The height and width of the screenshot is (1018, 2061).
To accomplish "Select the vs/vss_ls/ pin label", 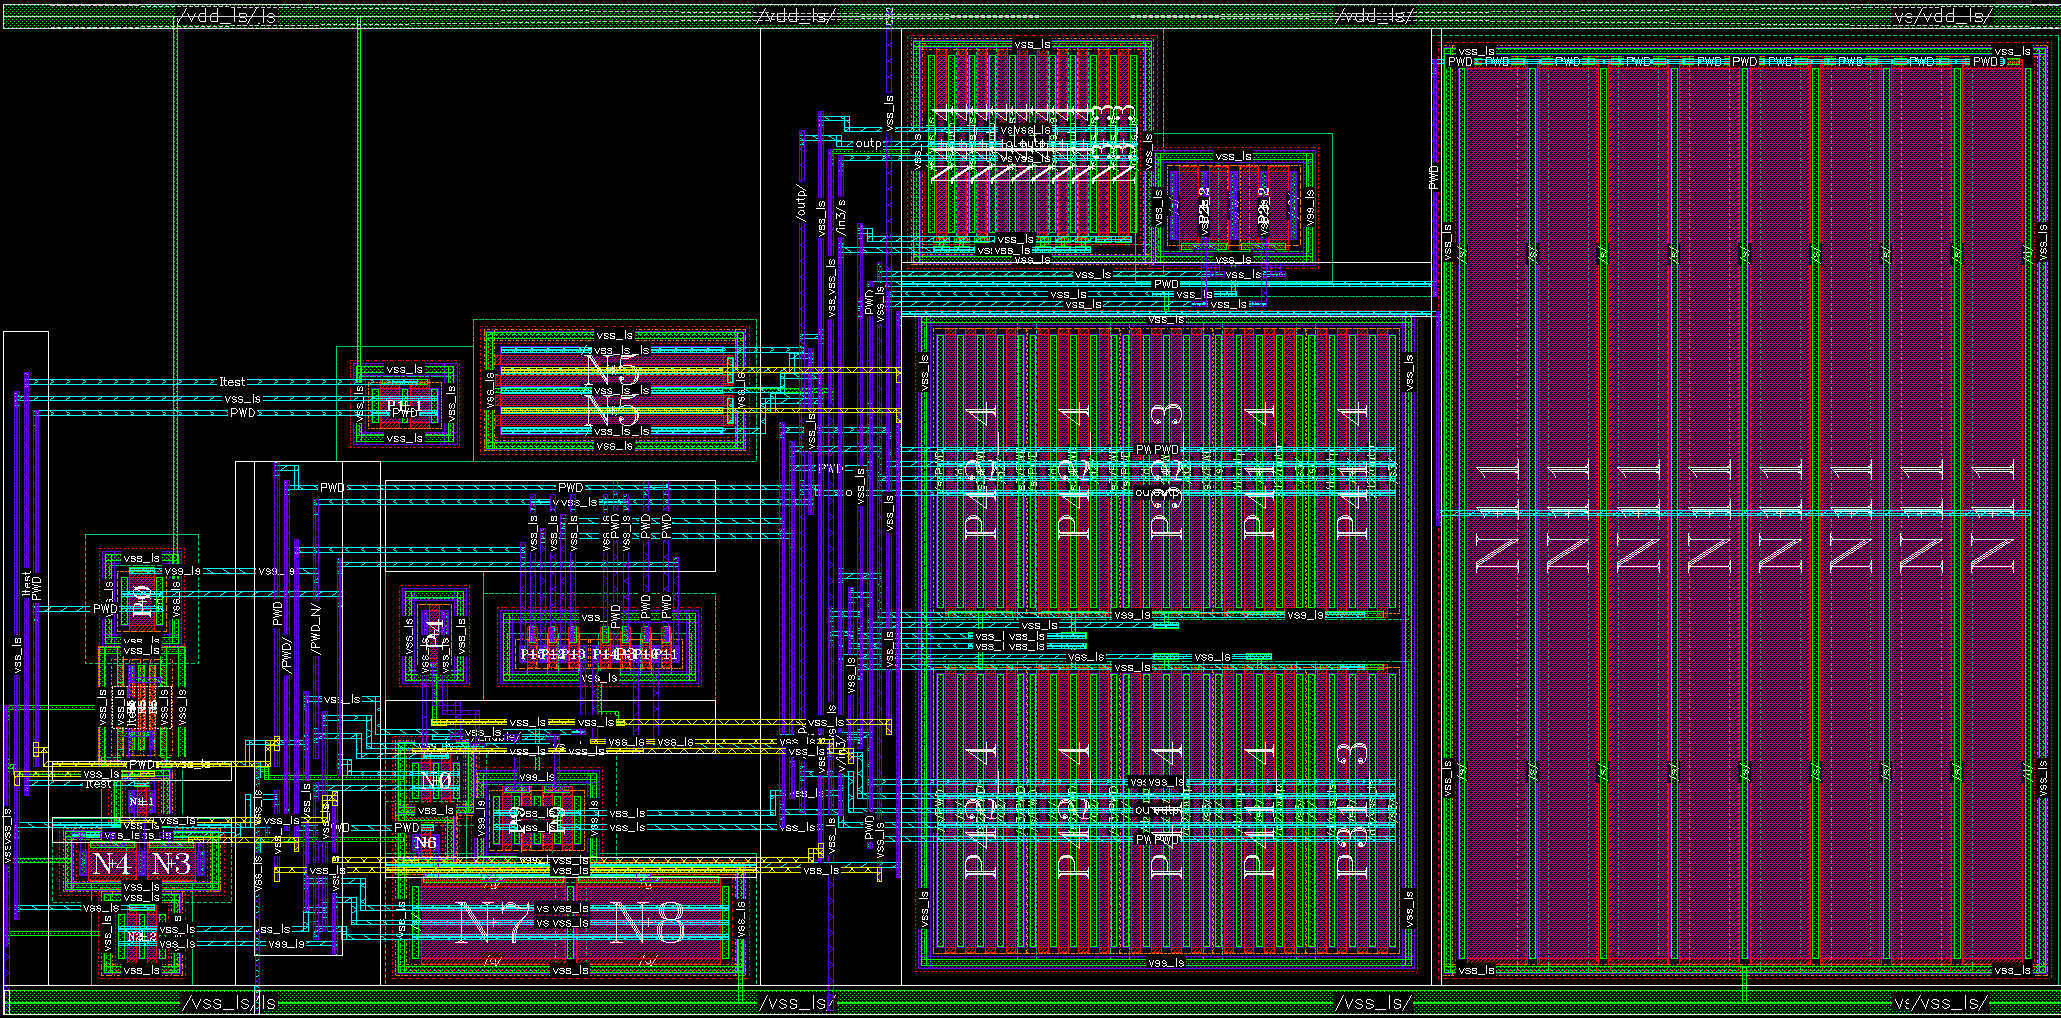I will pos(1941,1002).
